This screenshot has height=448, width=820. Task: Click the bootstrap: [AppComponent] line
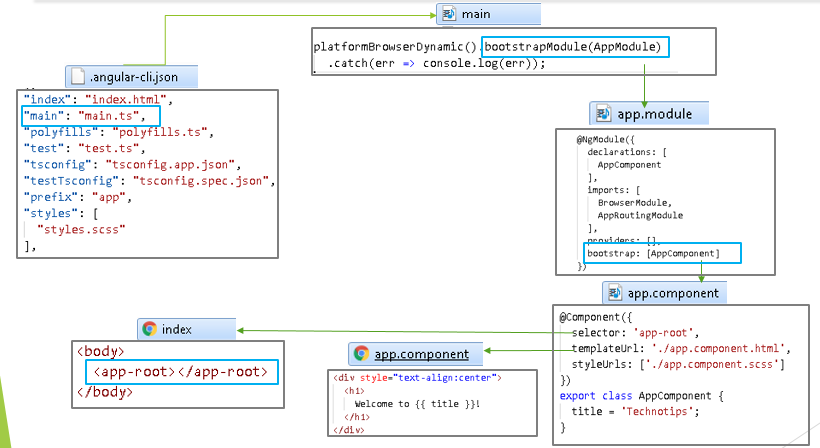653,253
